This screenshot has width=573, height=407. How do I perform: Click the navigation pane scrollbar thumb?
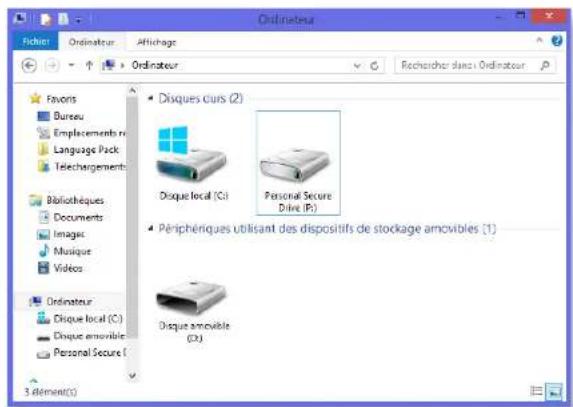(132, 217)
